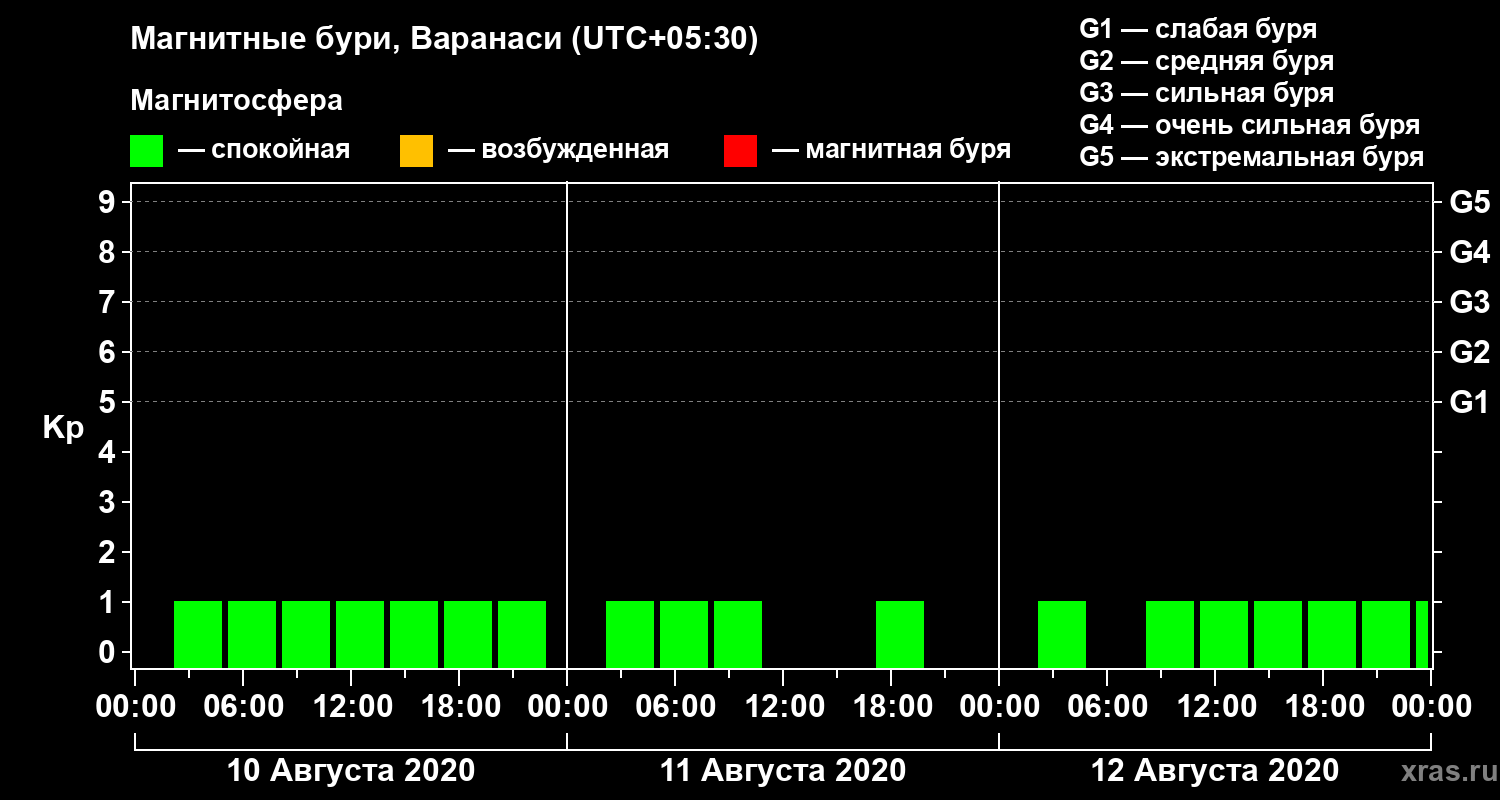Click 'G5 — экстремальная буря' legend line
The image size is (1500, 800).
1251,157
